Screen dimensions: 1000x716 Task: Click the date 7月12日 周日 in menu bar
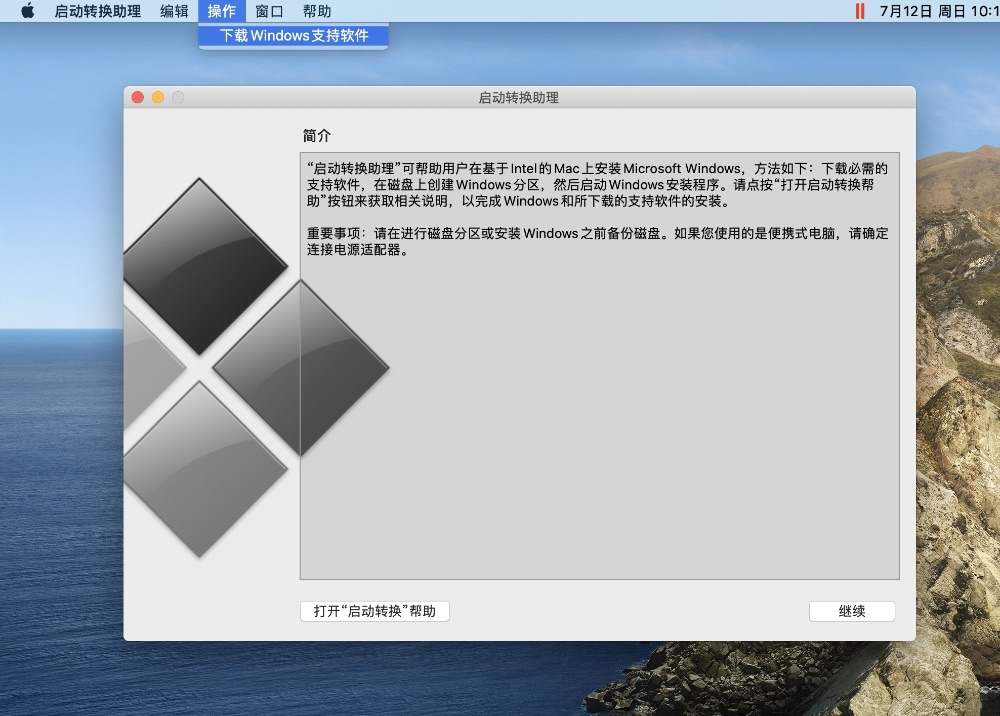pyautogui.click(x=922, y=11)
